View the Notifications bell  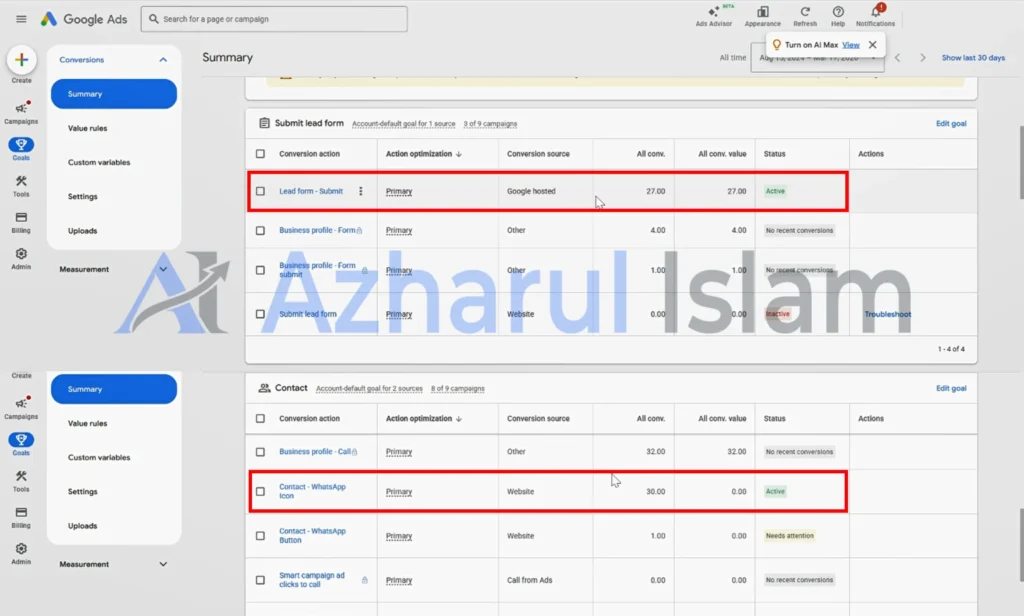point(875,16)
